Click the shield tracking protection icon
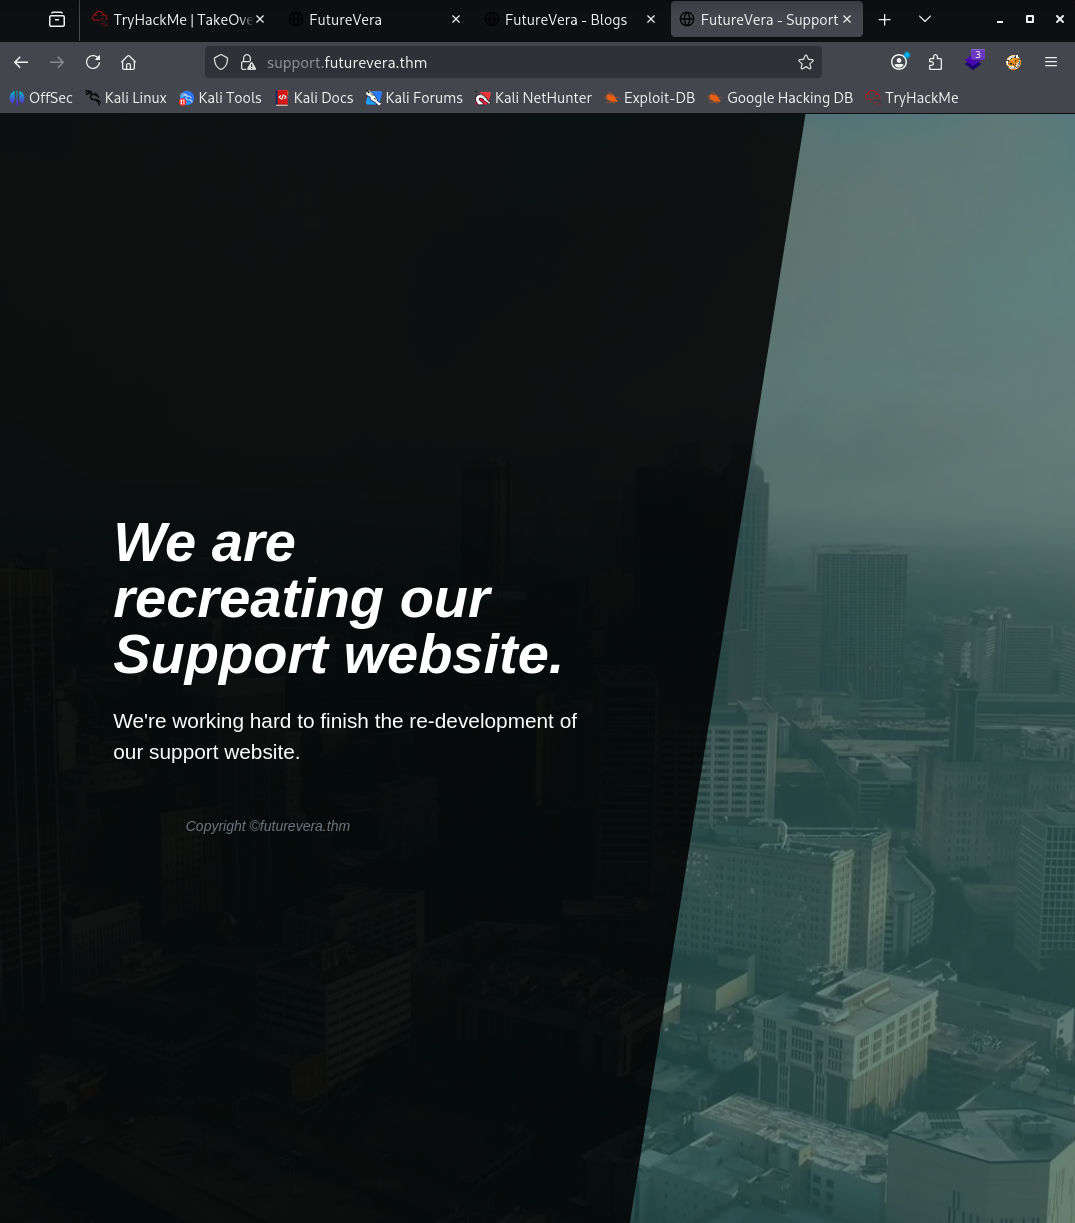This screenshot has height=1223, width=1075. 222,62
